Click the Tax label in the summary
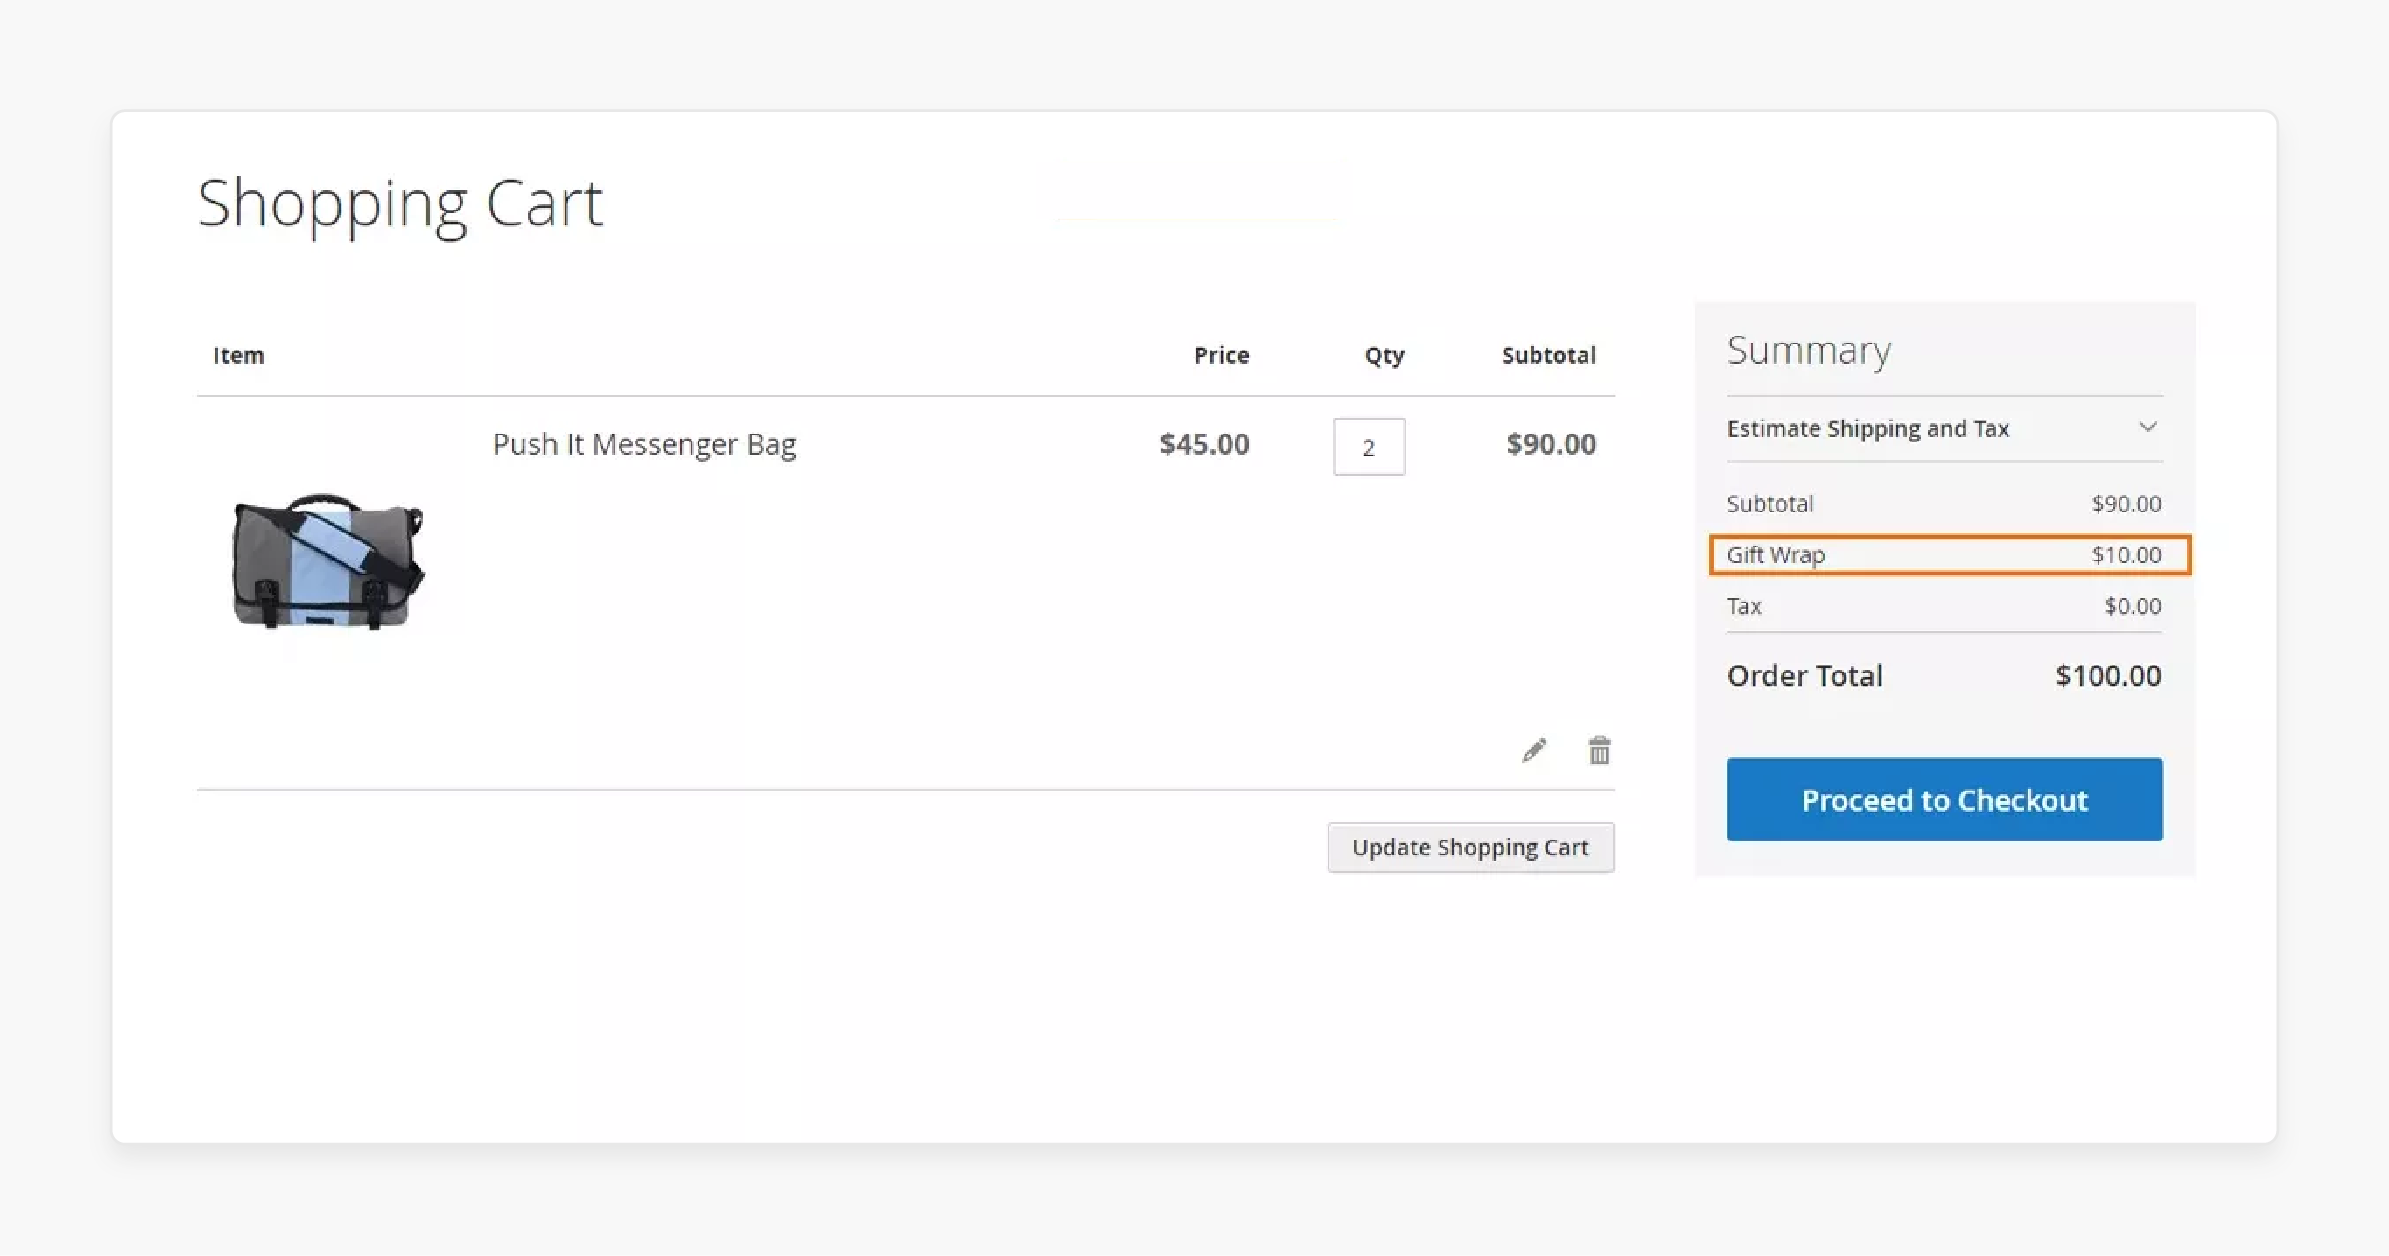The image size is (2389, 1256). coord(1744,606)
